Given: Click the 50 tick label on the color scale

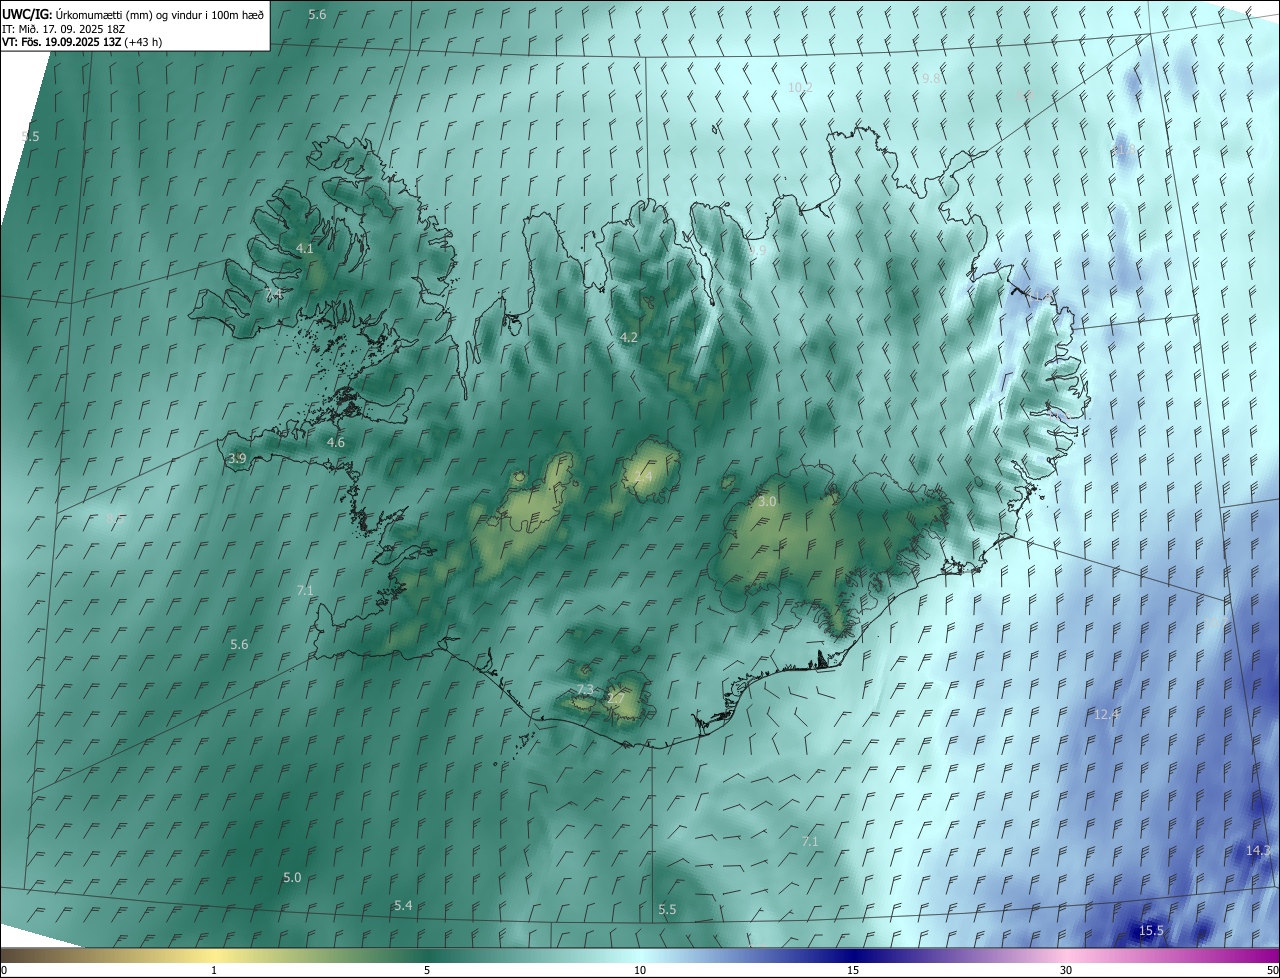Looking at the screenshot, I should coord(1272,970).
